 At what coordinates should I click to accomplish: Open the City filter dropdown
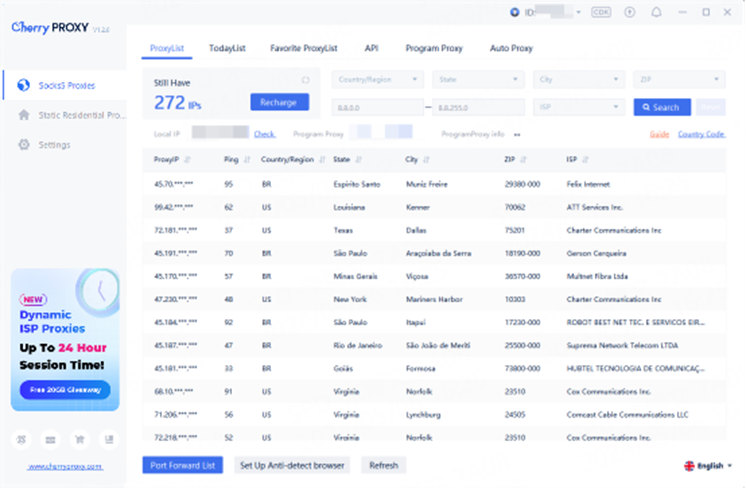click(x=579, y=79)
